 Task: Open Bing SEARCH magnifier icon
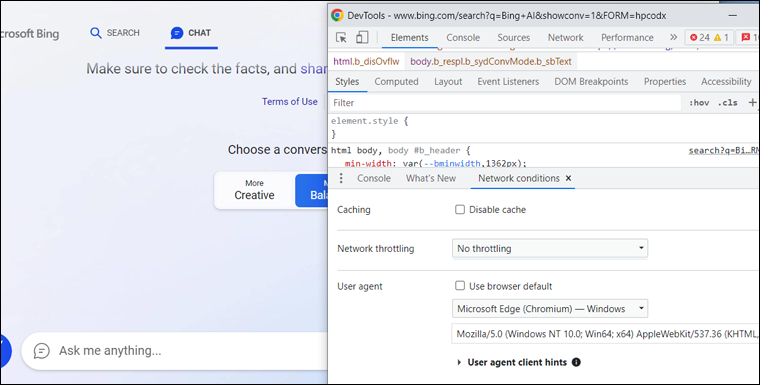[x=96, y=33]
